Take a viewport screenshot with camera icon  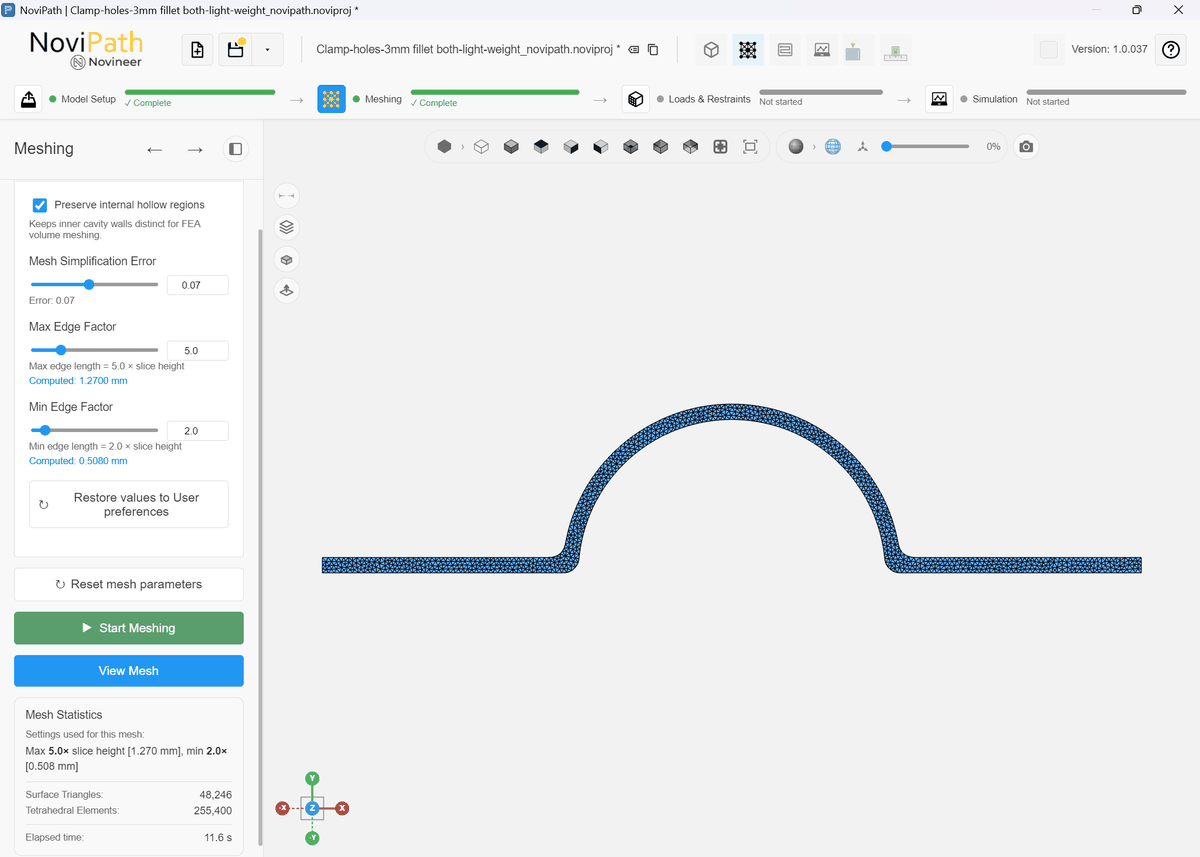tap(1026, 147)
